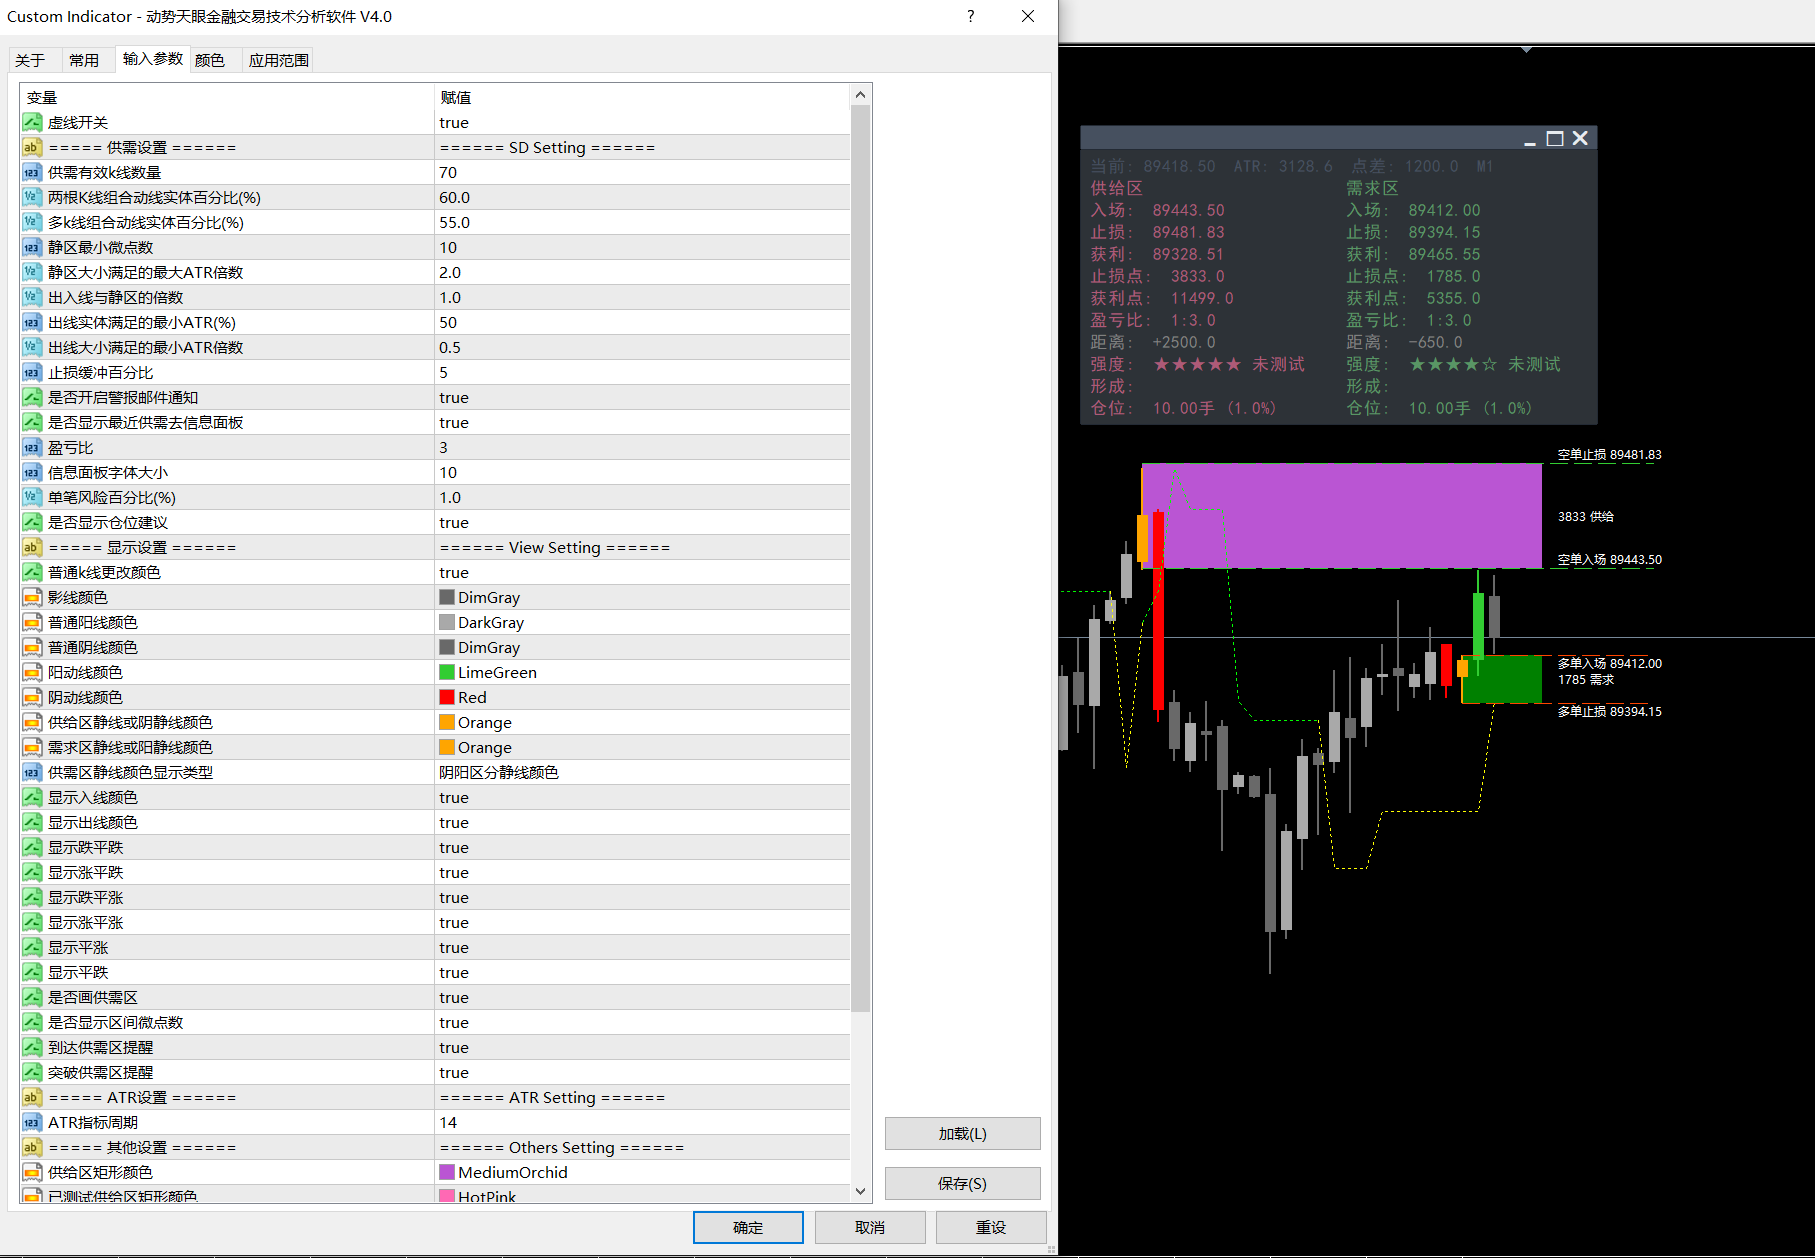Select the icon next to 到达供需区提醒
This screenshot has height=1258, width=1815.
(x=32, y=1047)
